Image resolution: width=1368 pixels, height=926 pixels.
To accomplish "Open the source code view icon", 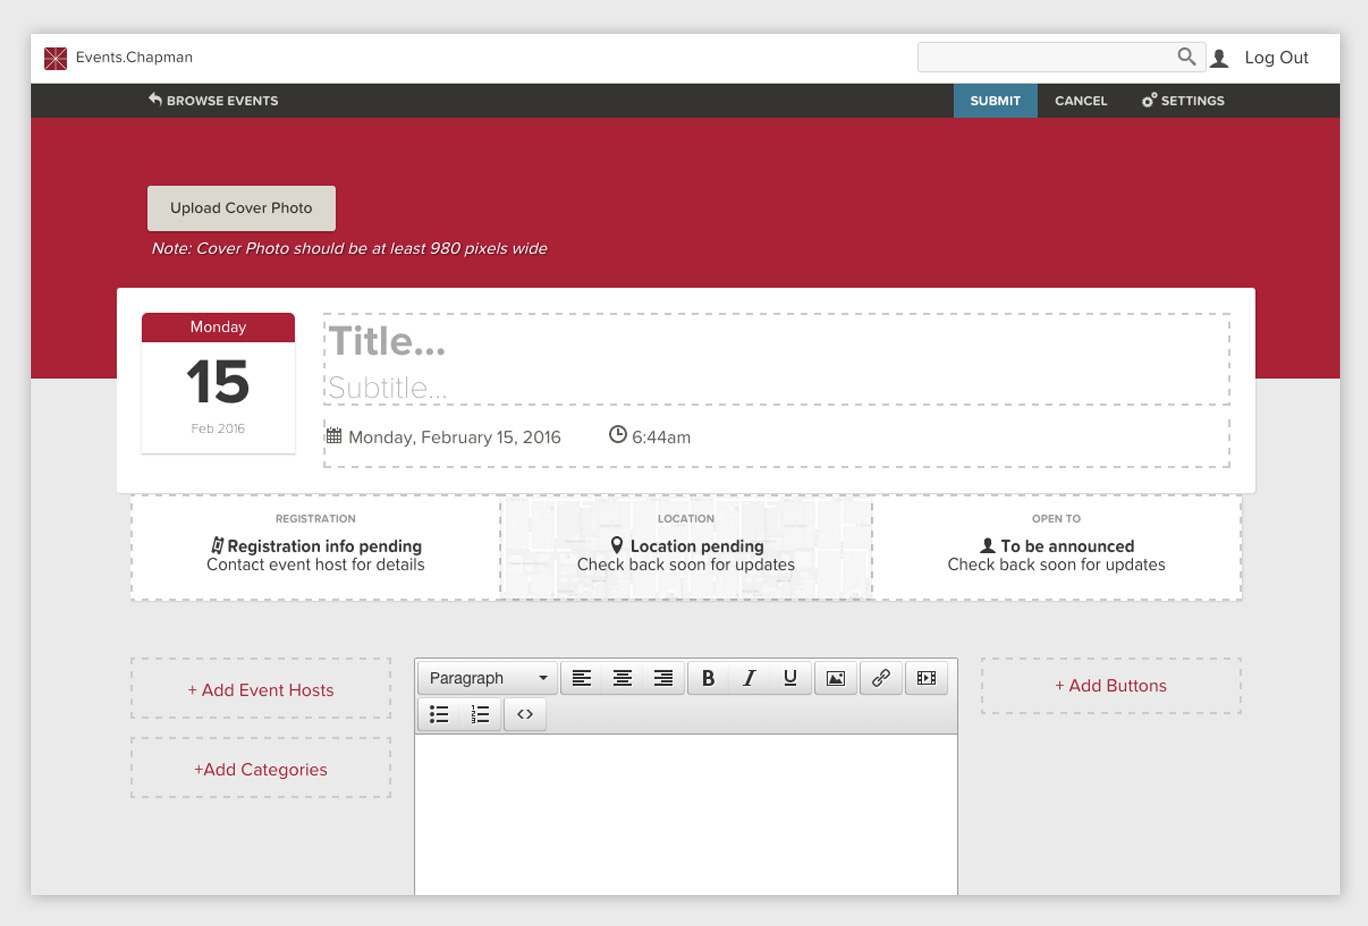I will (x=525, y=714).
